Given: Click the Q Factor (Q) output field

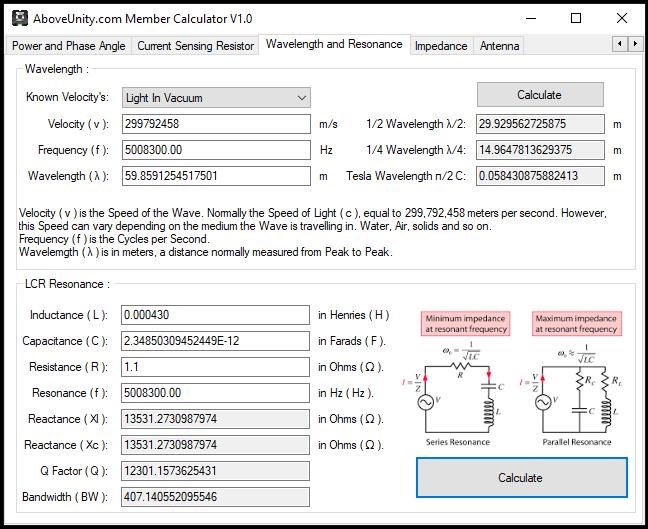Looking at the screenshot, I should [215, 471].
